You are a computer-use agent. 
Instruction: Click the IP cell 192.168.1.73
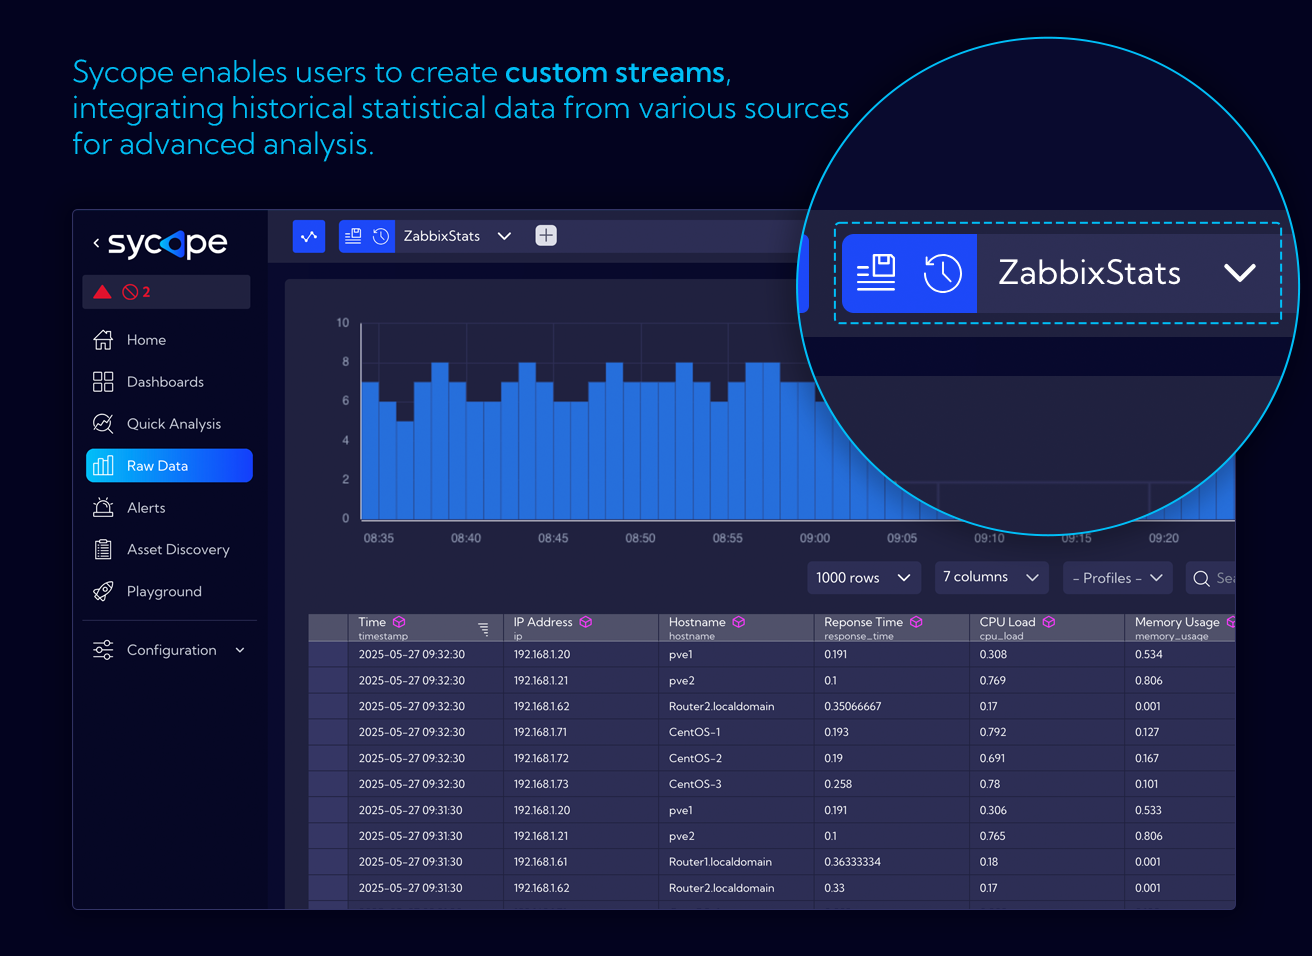(541, 784)
